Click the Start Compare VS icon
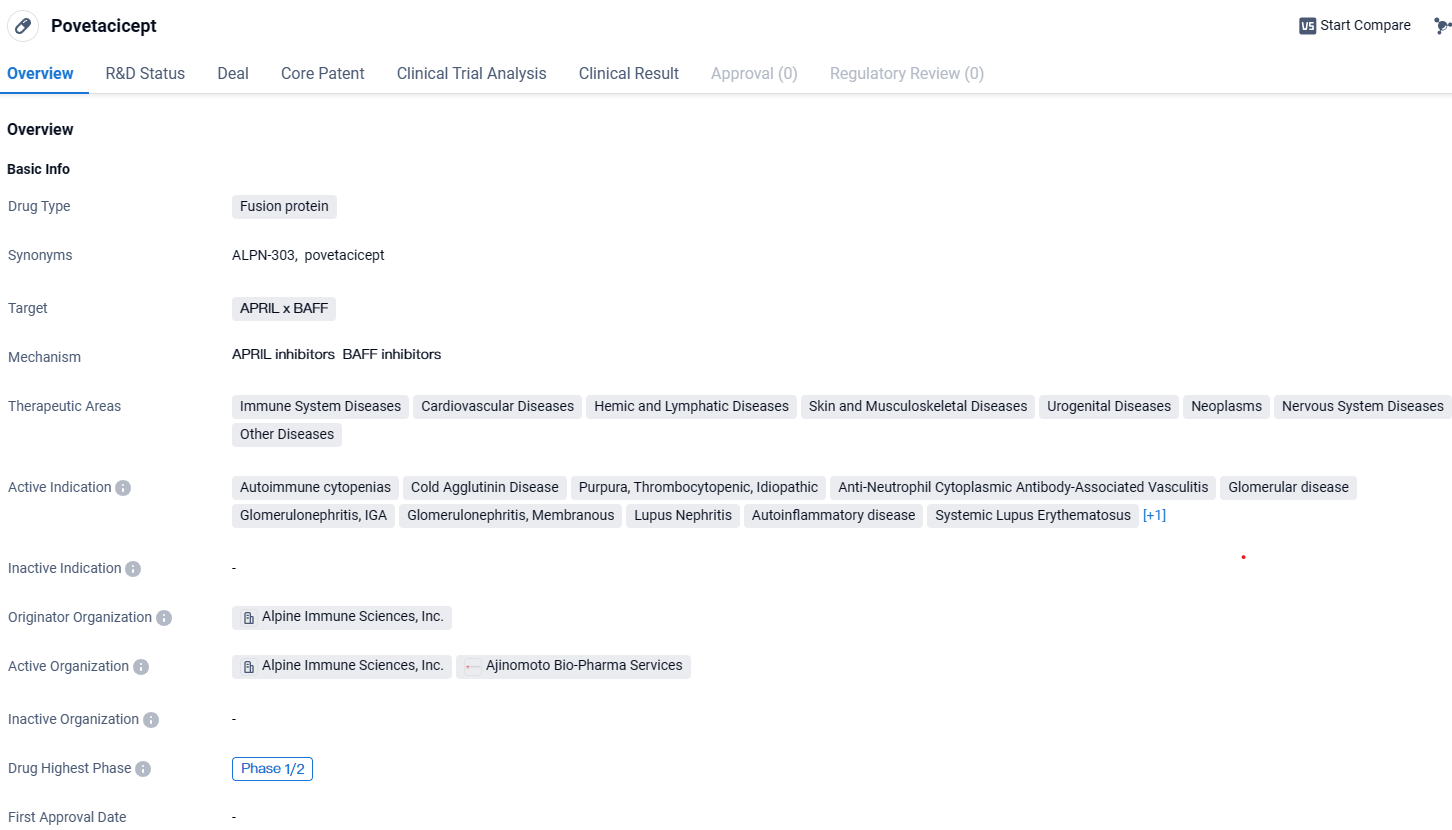 coord(1307,26)
